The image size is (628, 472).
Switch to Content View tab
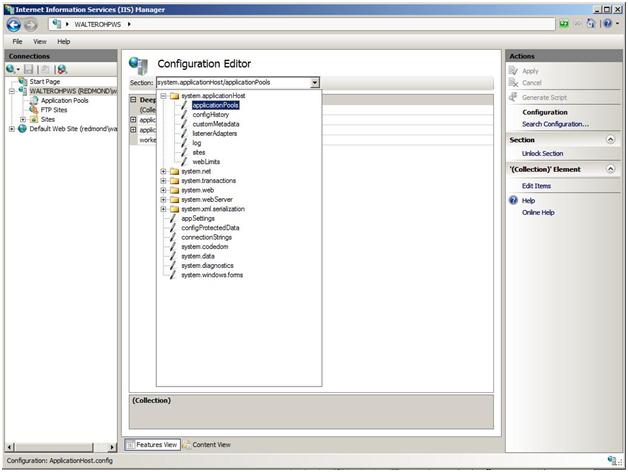207,445
